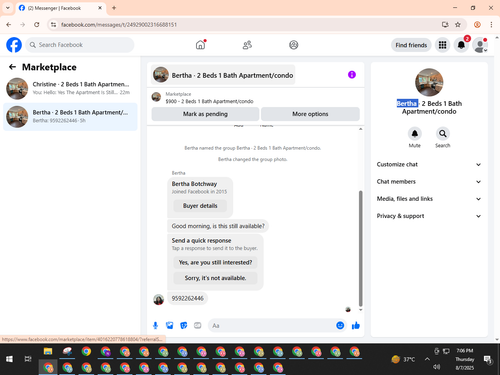Click the conversation header title Bertha
Image resolution: width=500 pixels, height=375 pixels.
tap(223, 75)
